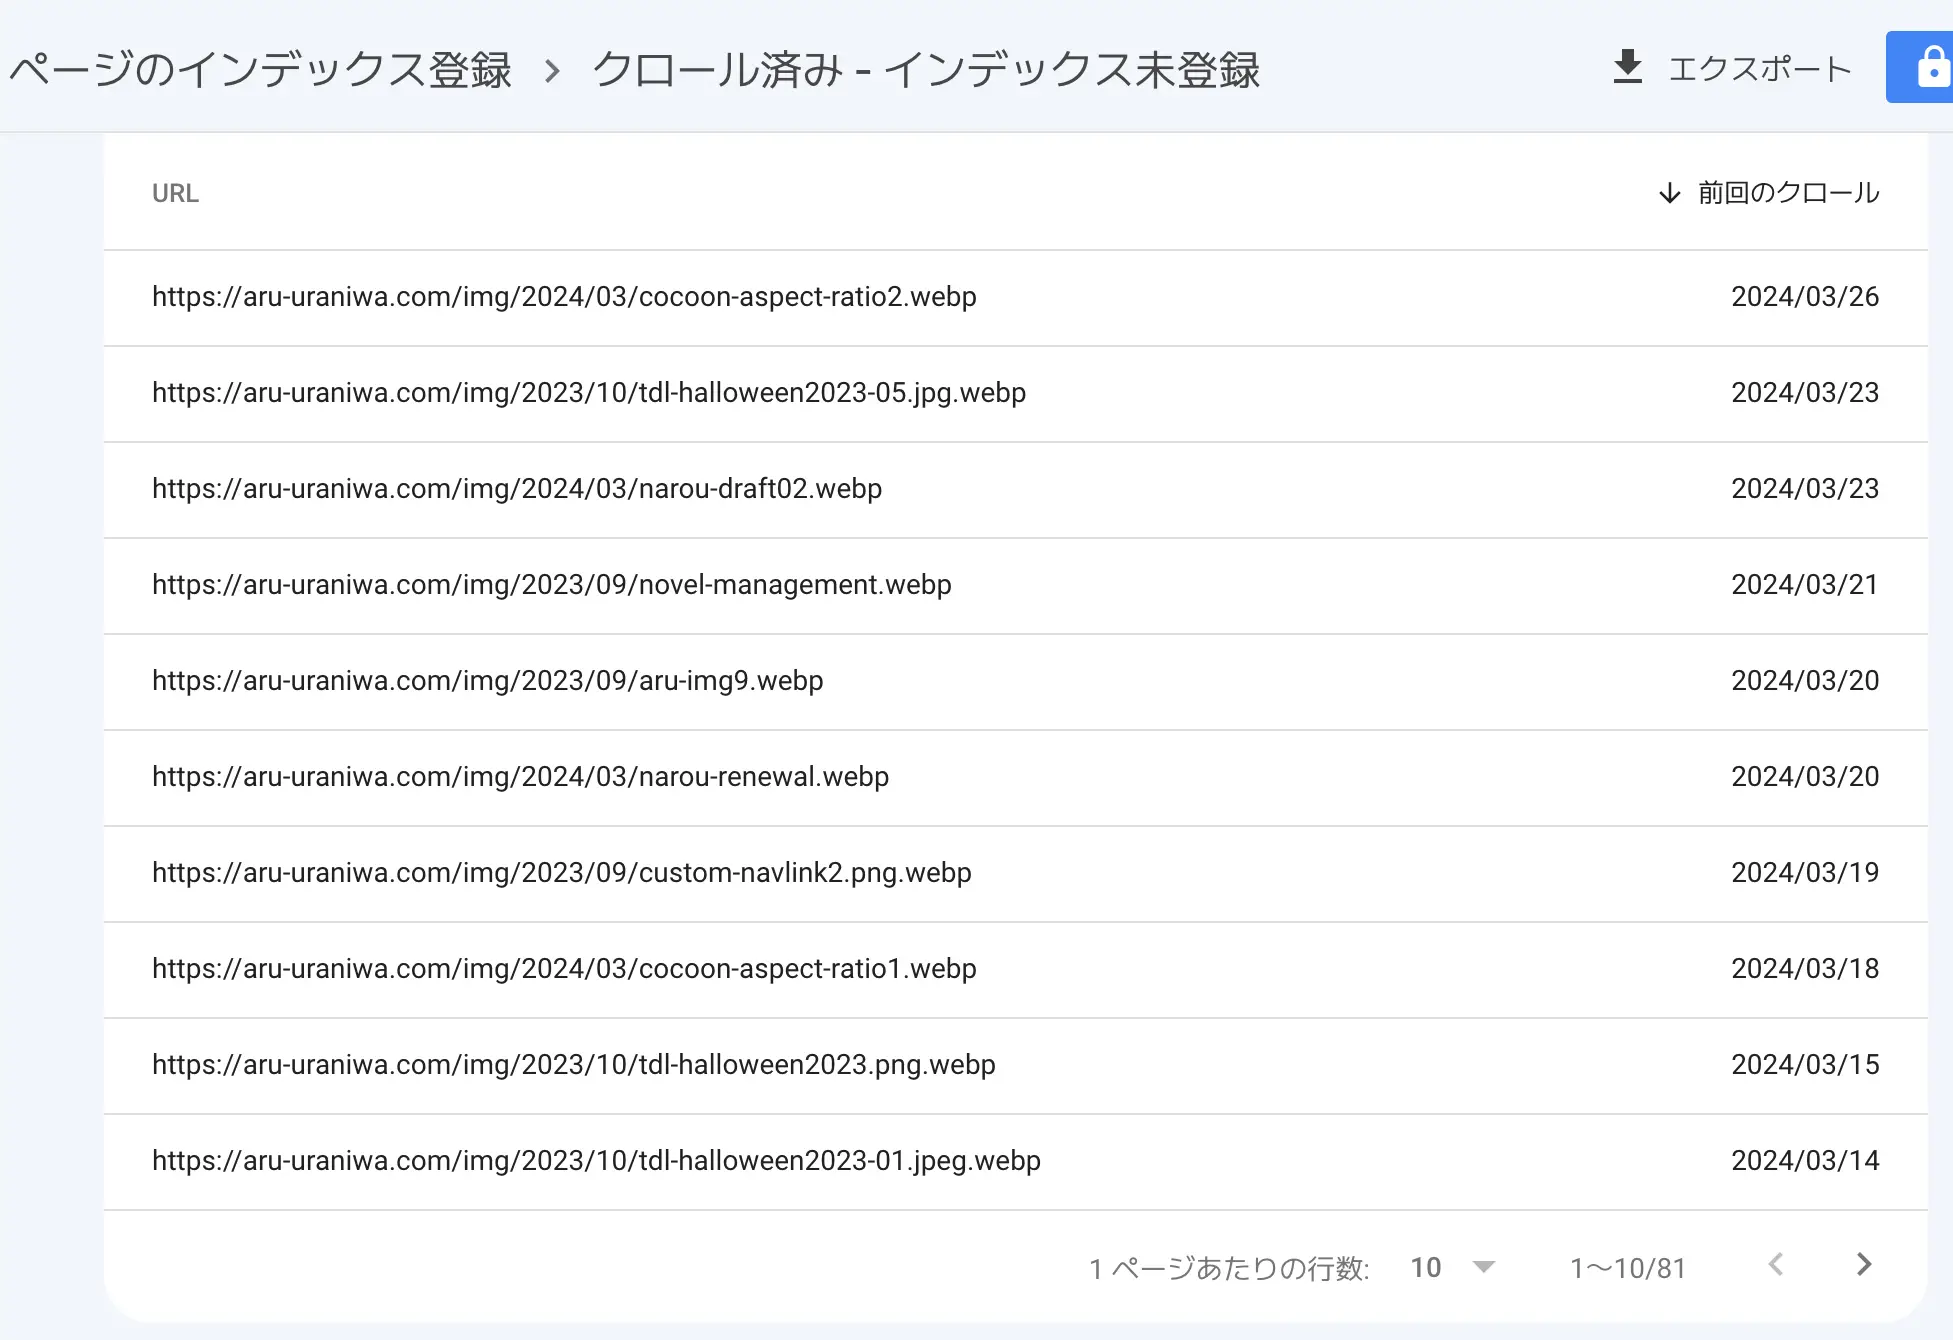The width and height of the screenshot is (1953, 1340).
Task: Click the URL column header
Action: pyautogui.click(x=175, y=193)
